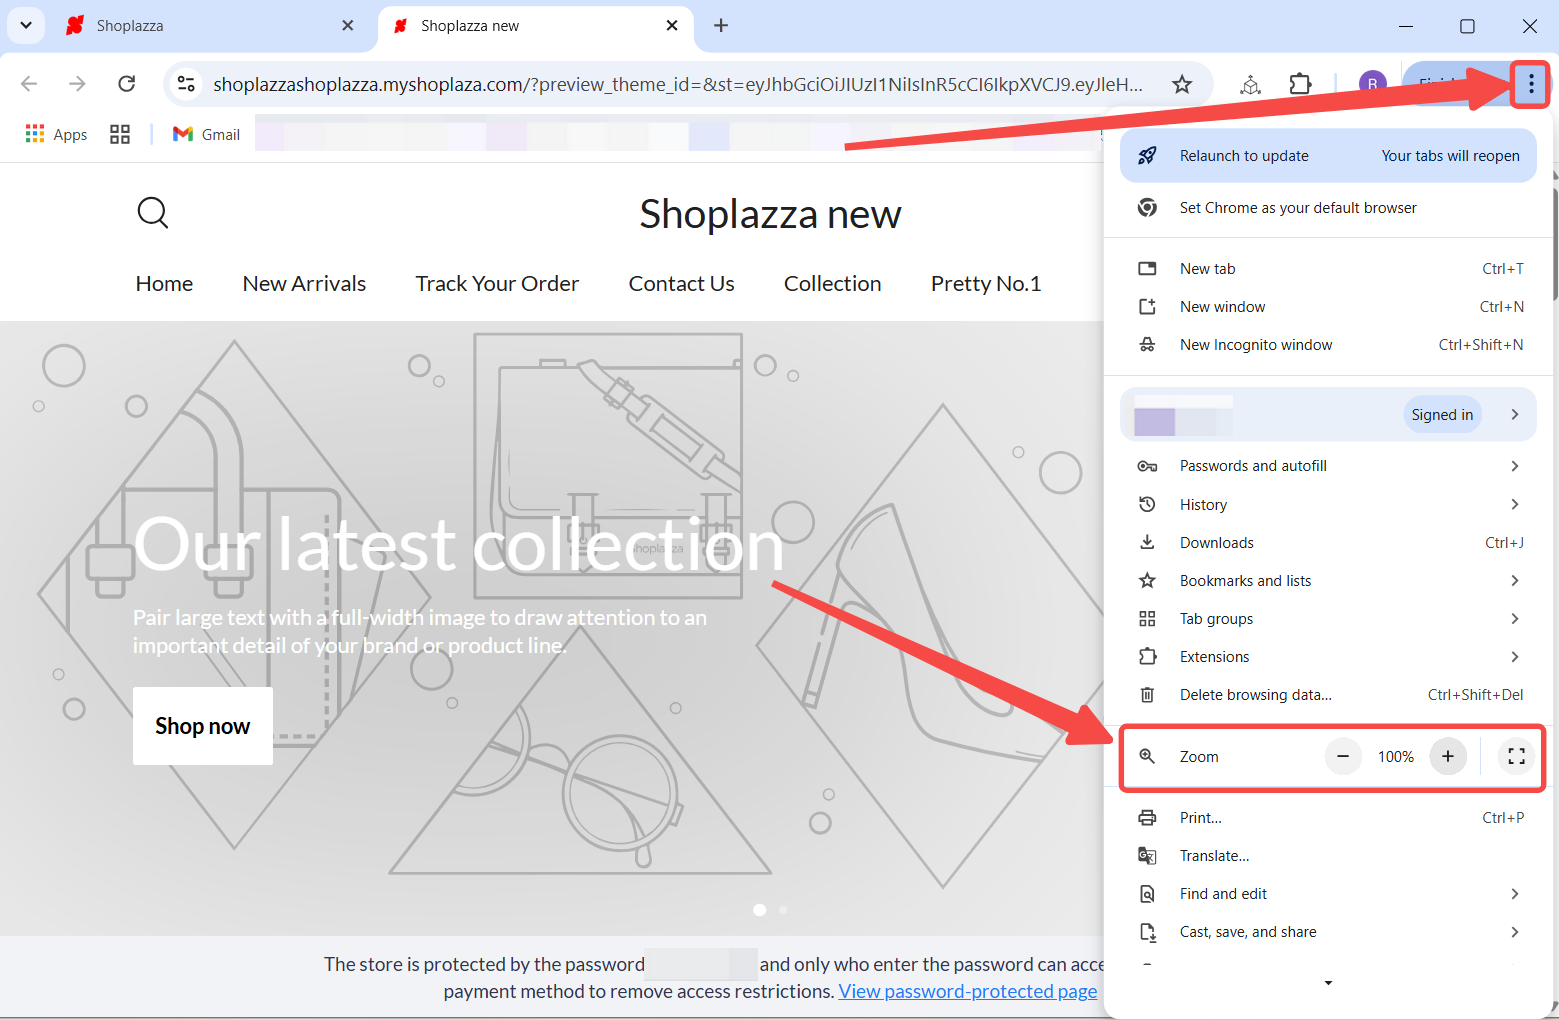This screenshot has width=1559, height=1020.
Task: Open Track Your Order nav link
Action: coord(497,283)
